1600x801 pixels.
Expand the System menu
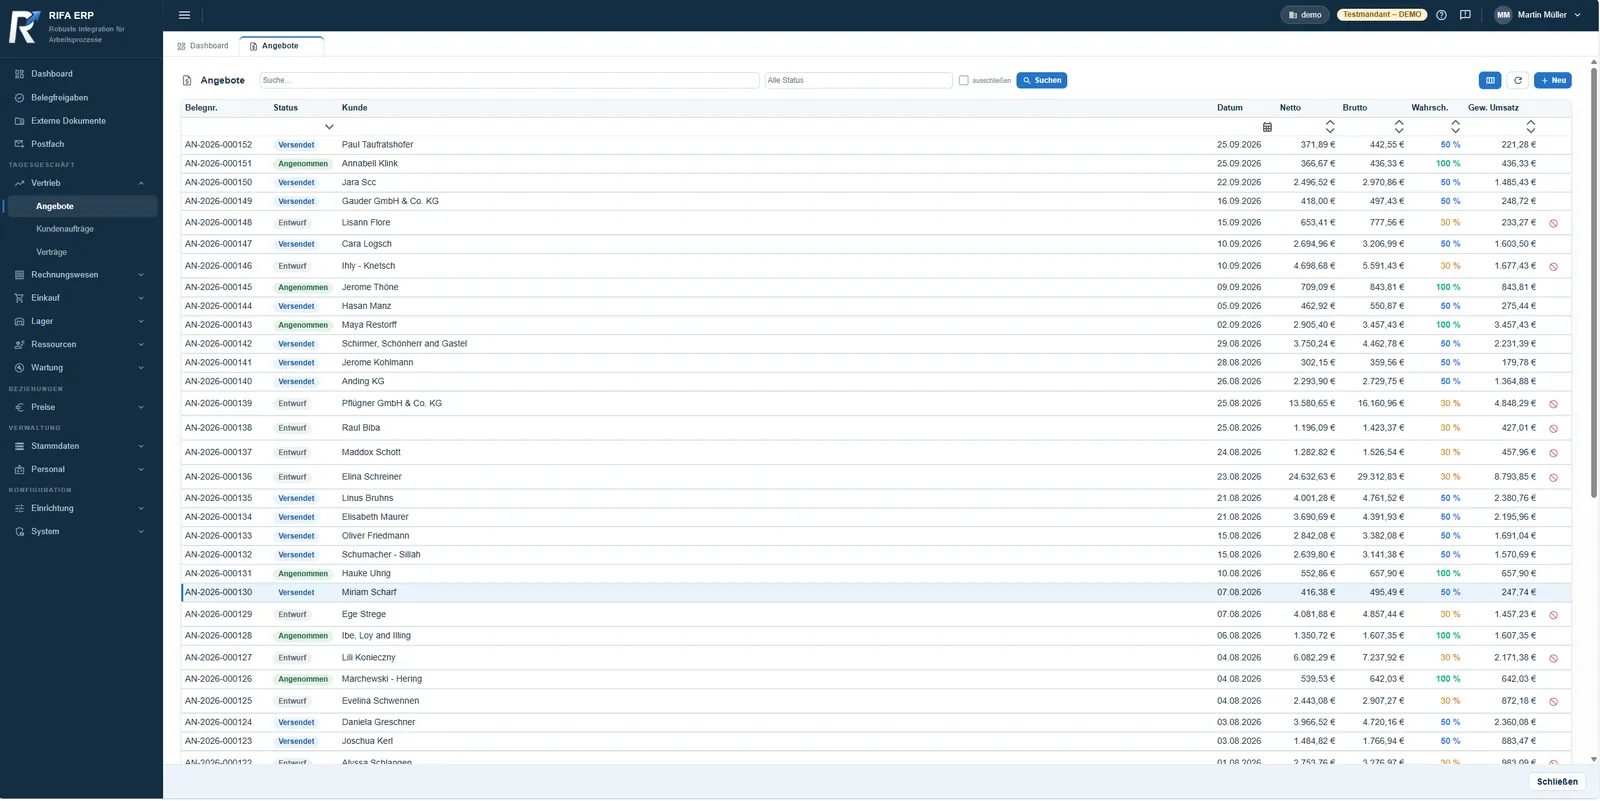(x=80, y=531)
